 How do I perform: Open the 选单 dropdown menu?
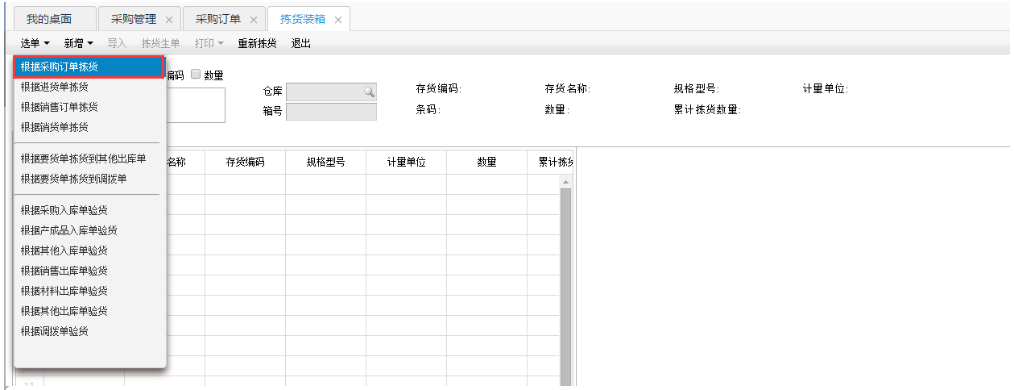click(35, 43)
